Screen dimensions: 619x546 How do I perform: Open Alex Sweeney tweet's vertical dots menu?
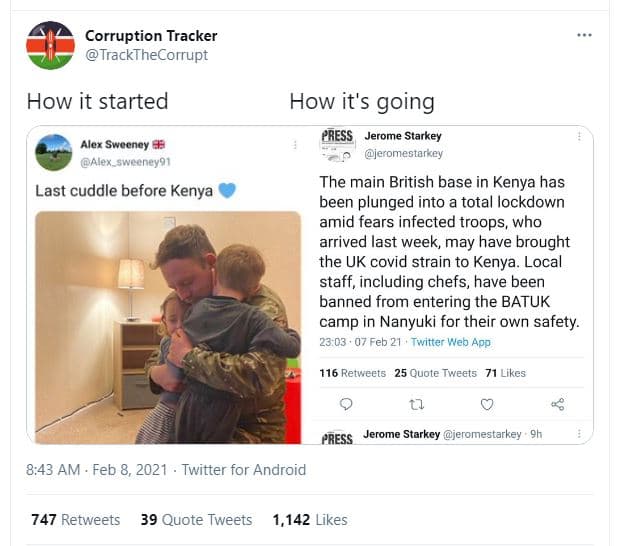click(294, 146)
